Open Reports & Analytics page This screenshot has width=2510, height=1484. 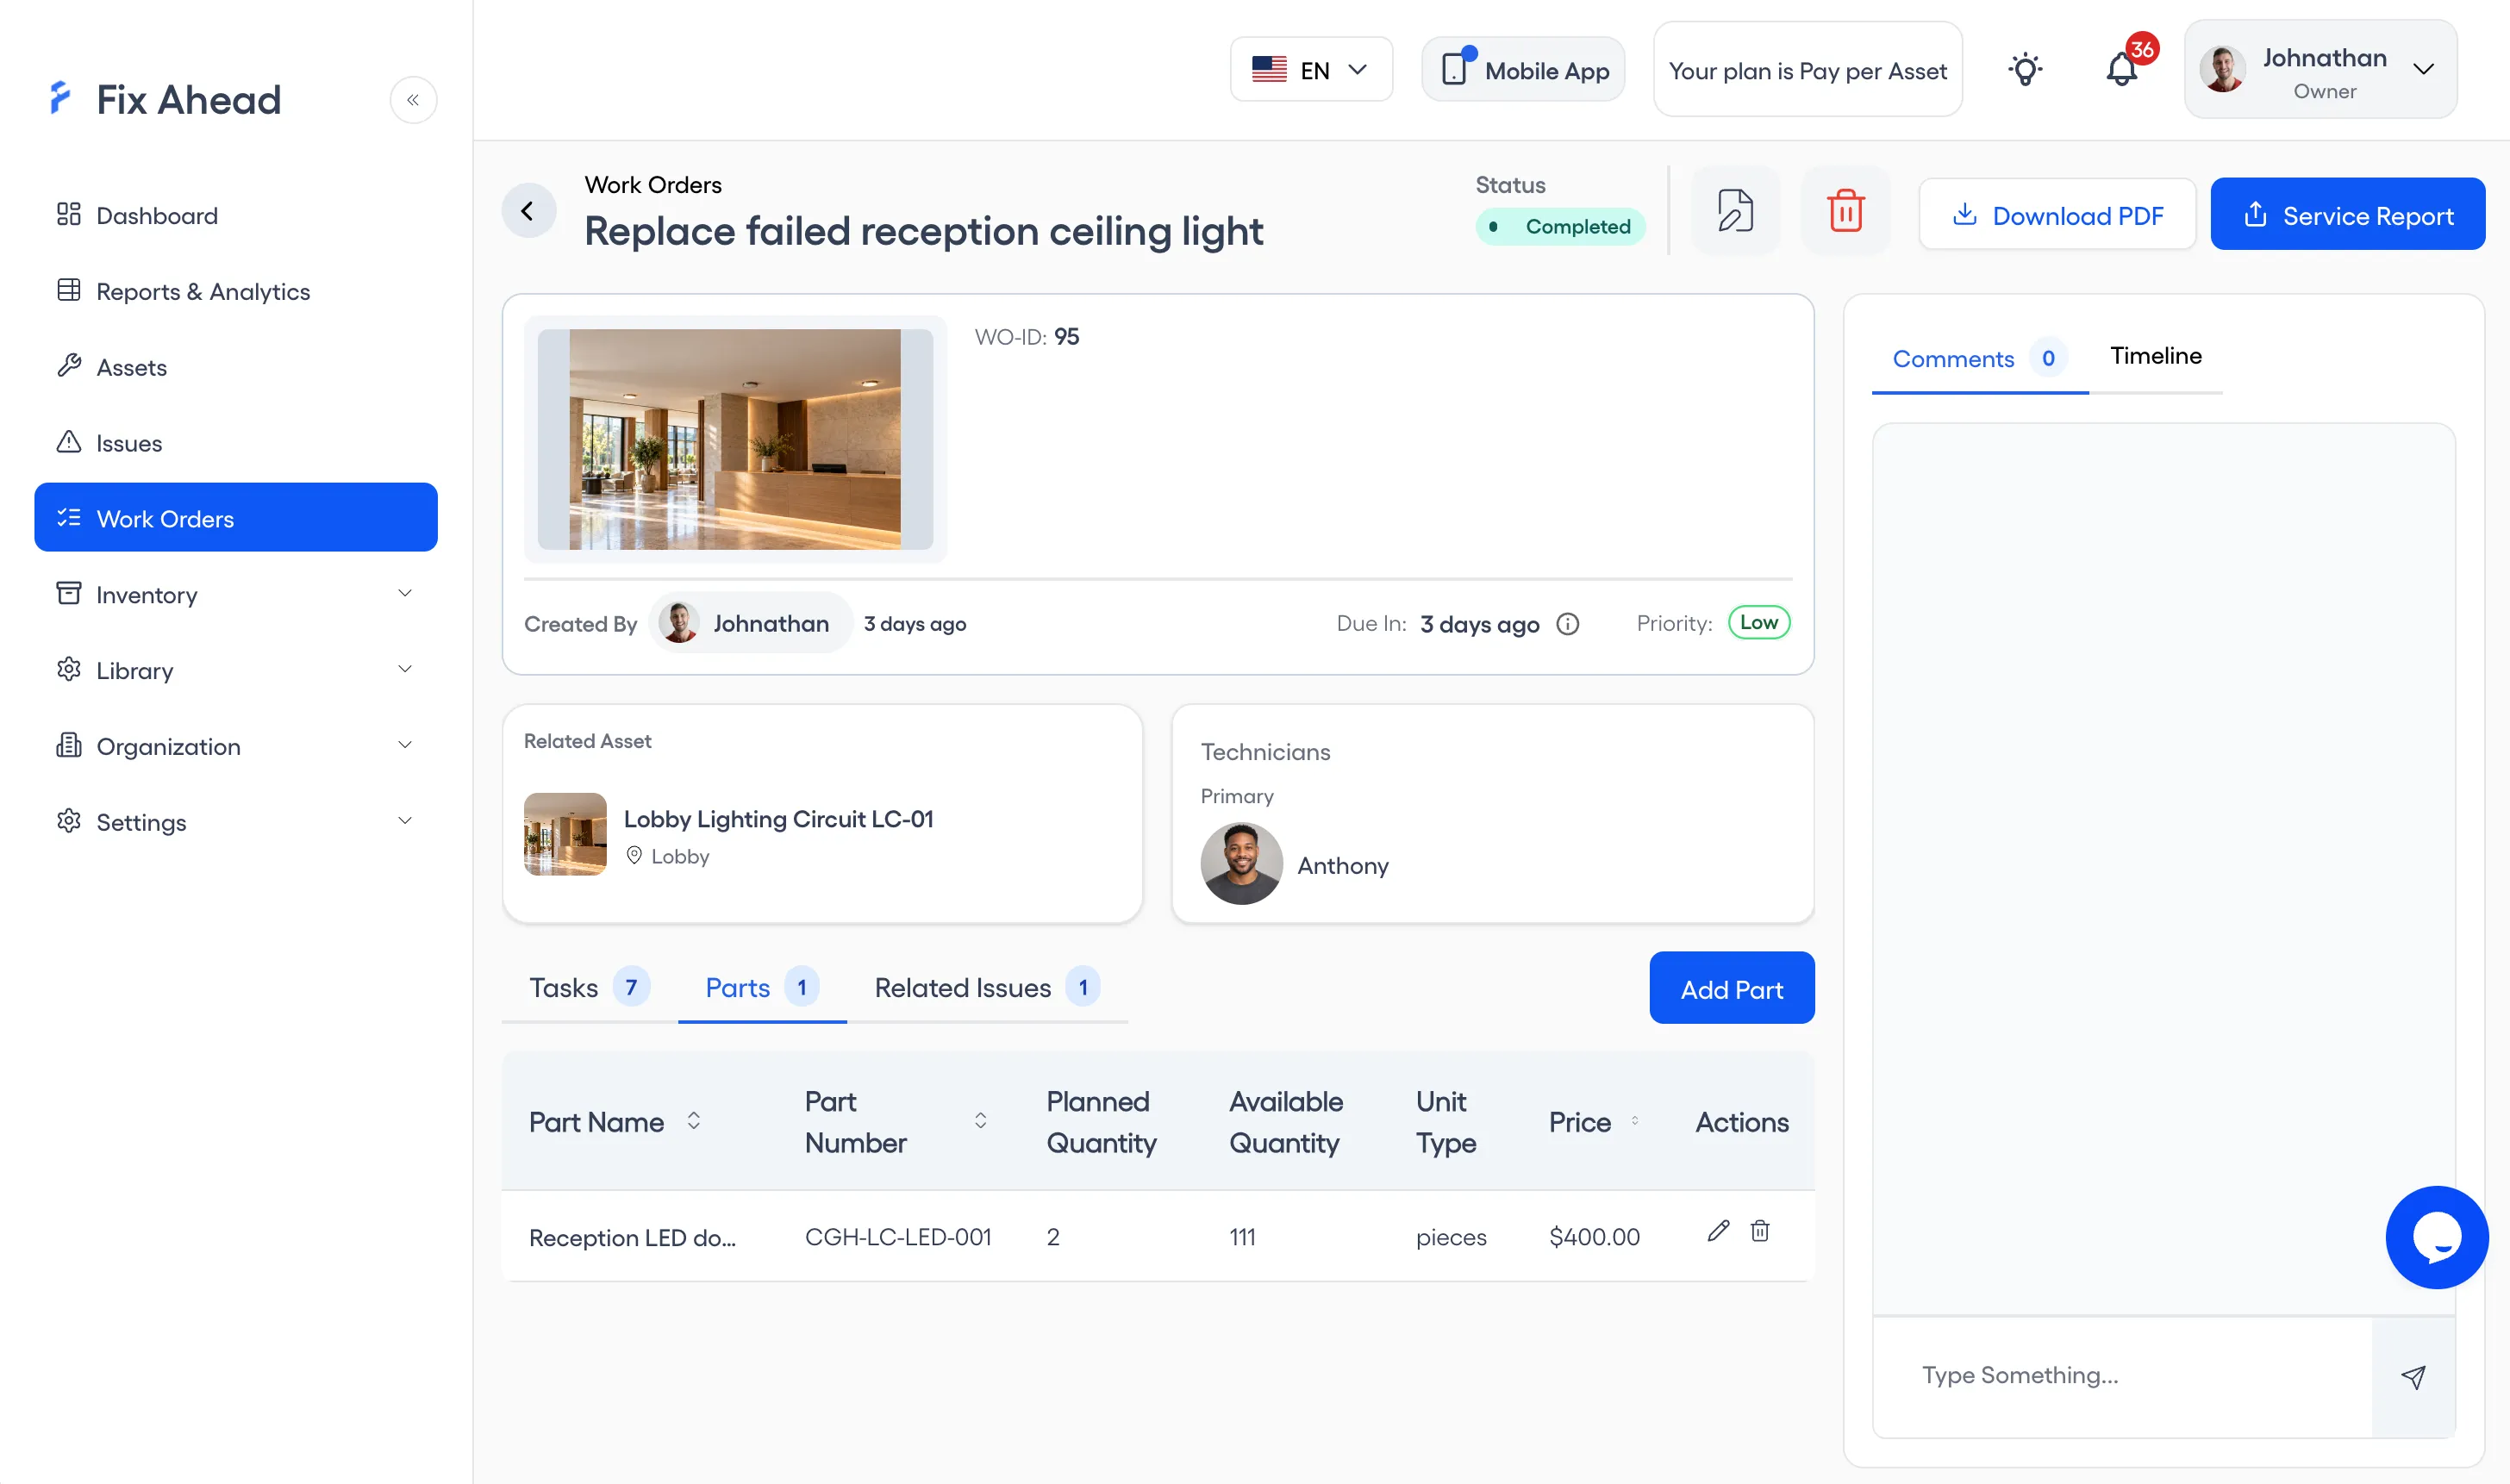pyautogui.click(x=236, y=291)
